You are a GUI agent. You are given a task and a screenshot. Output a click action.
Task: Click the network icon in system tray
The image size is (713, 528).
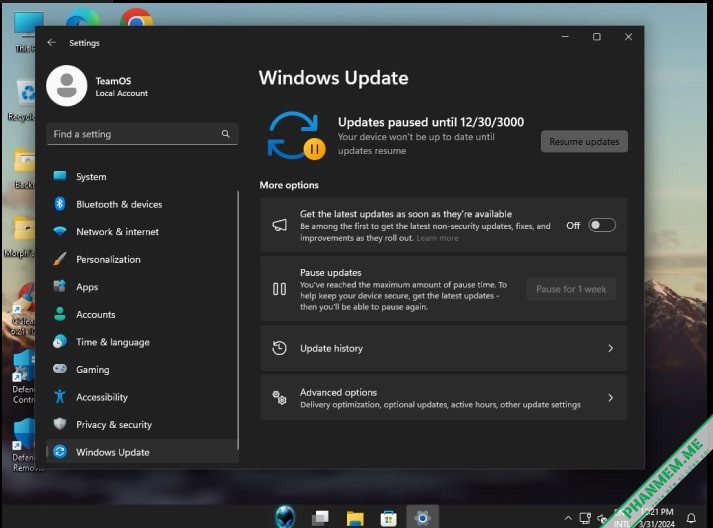pos(585,518)
